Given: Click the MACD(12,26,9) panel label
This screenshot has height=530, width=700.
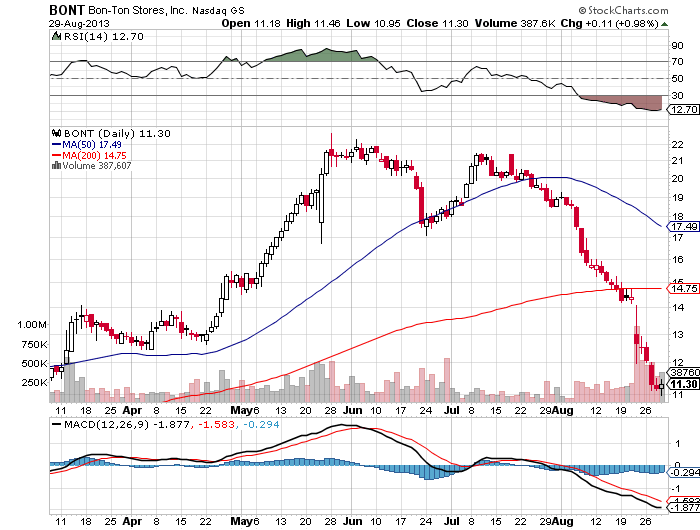Looking at the screenshot, I should pyautogui.click(x=107, y=425).
